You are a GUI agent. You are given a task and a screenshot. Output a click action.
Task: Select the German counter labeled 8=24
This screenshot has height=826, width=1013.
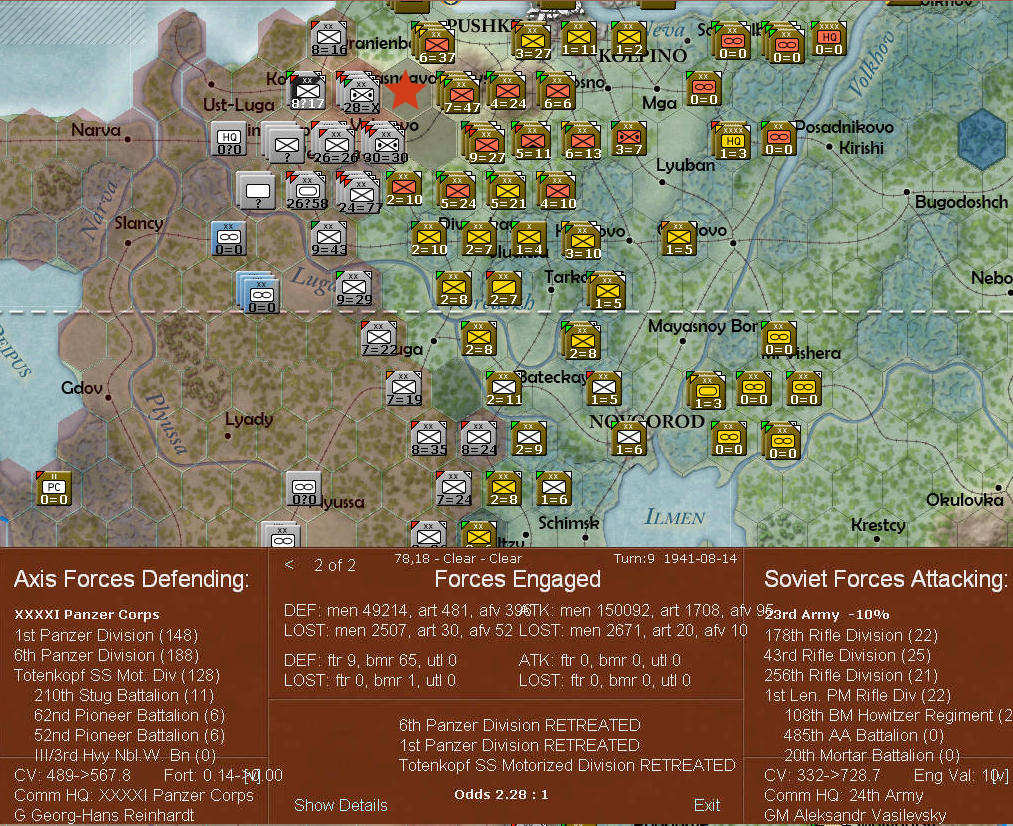pos(479,439)
